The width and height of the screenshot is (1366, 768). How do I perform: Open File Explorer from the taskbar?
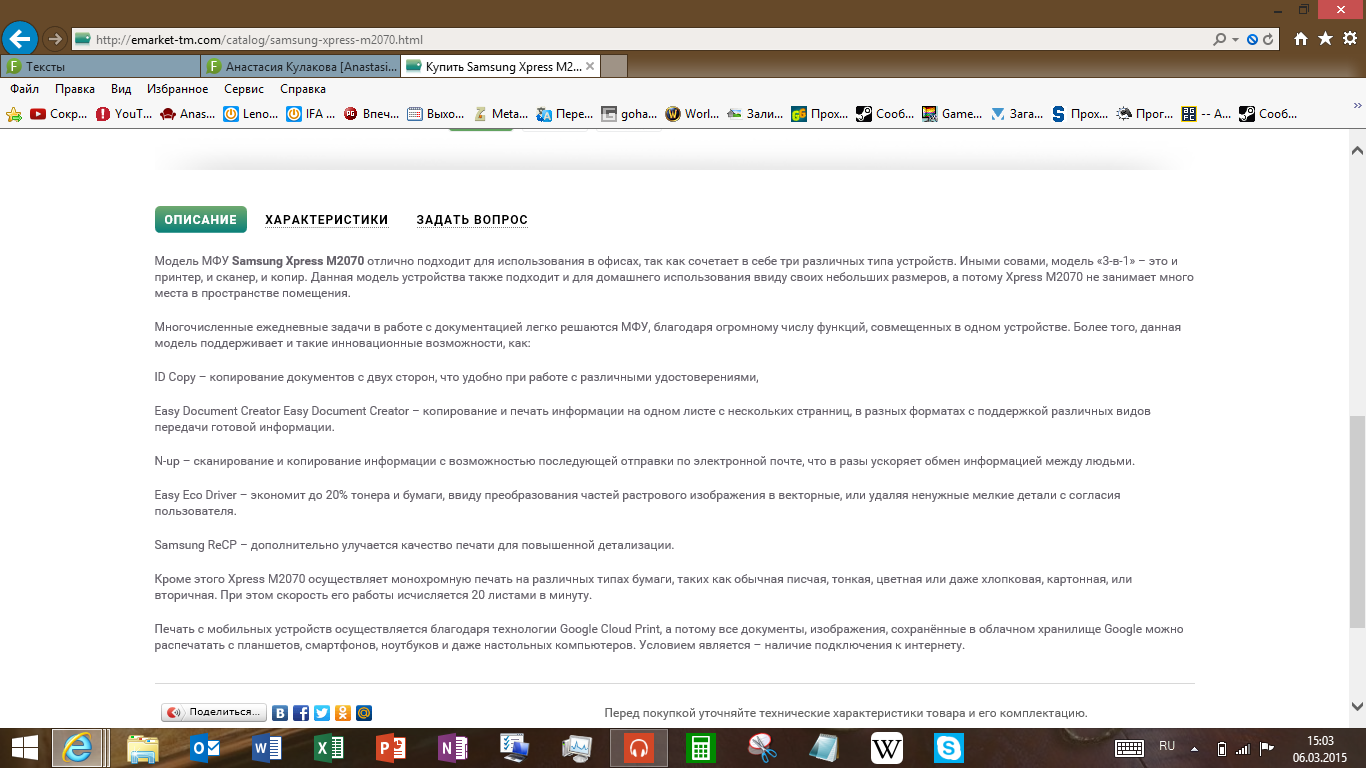click(143, 748)
